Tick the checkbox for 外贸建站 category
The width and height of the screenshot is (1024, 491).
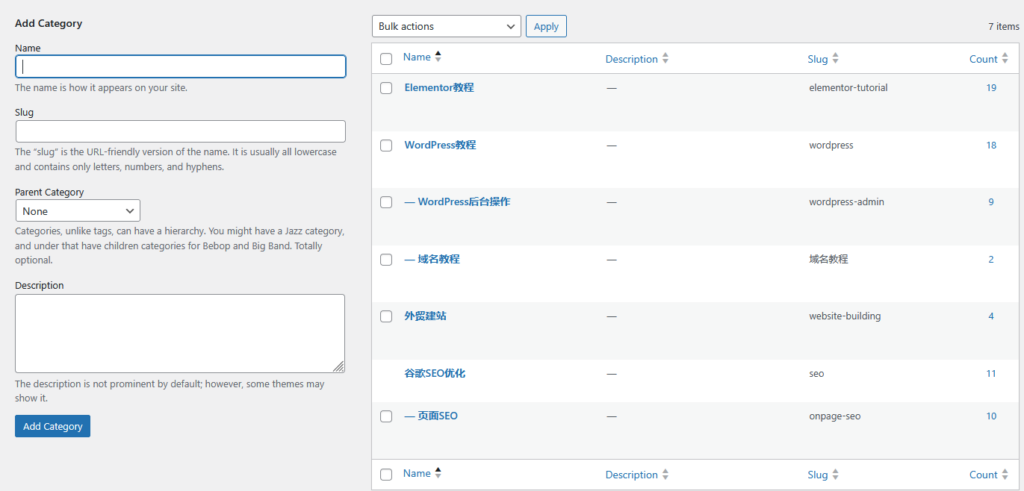click(x=387, y=316)
